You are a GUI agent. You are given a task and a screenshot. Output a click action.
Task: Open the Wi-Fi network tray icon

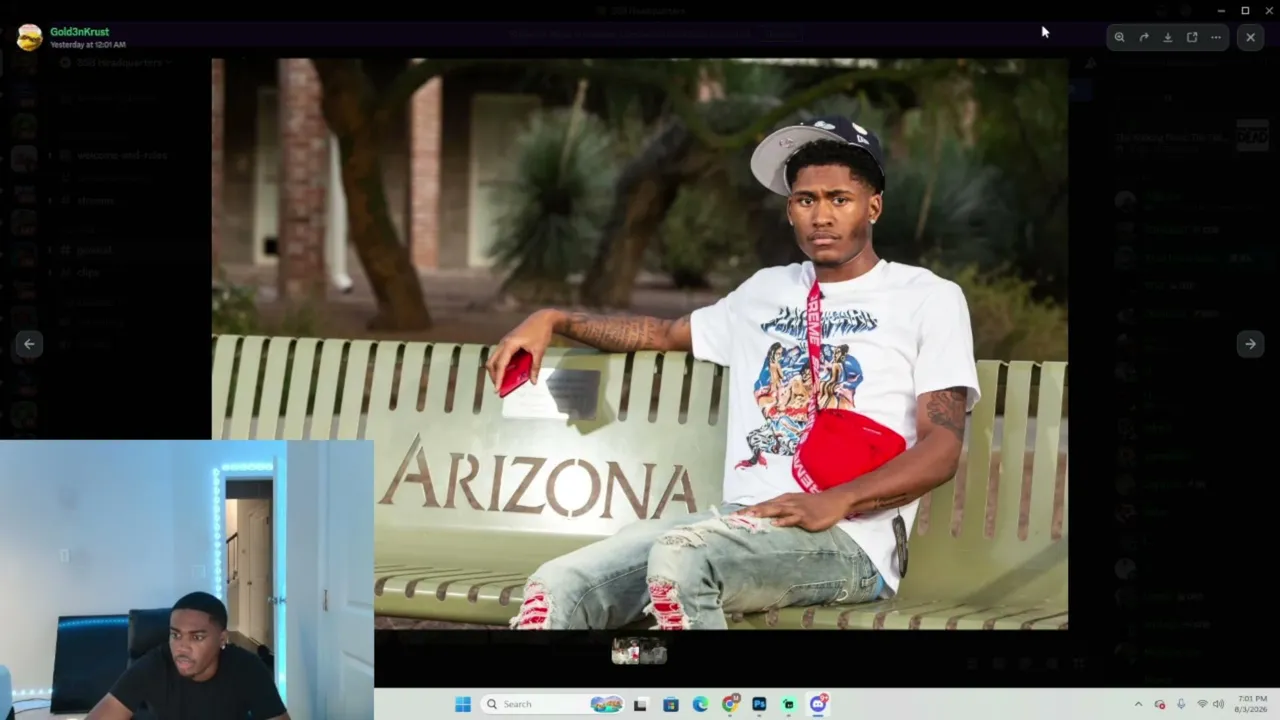(x=1202, y=704)
